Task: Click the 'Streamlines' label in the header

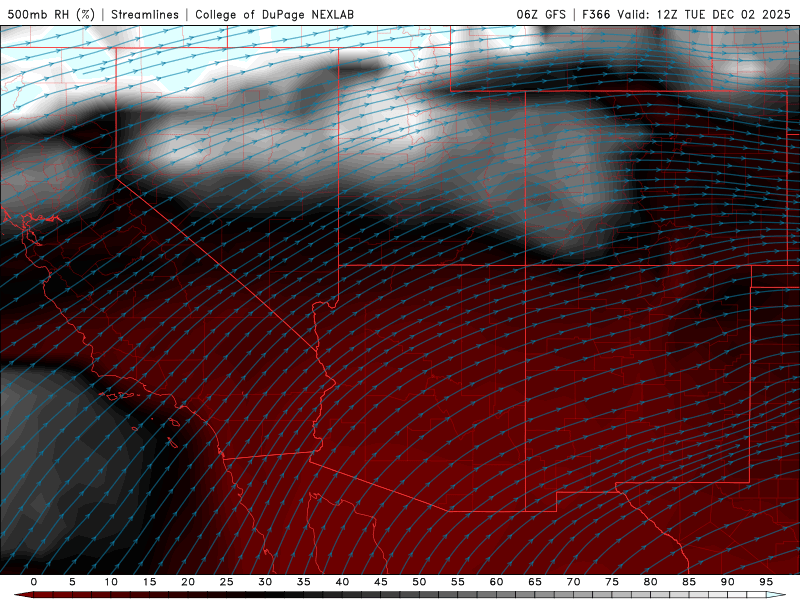Action: [145, 14]
